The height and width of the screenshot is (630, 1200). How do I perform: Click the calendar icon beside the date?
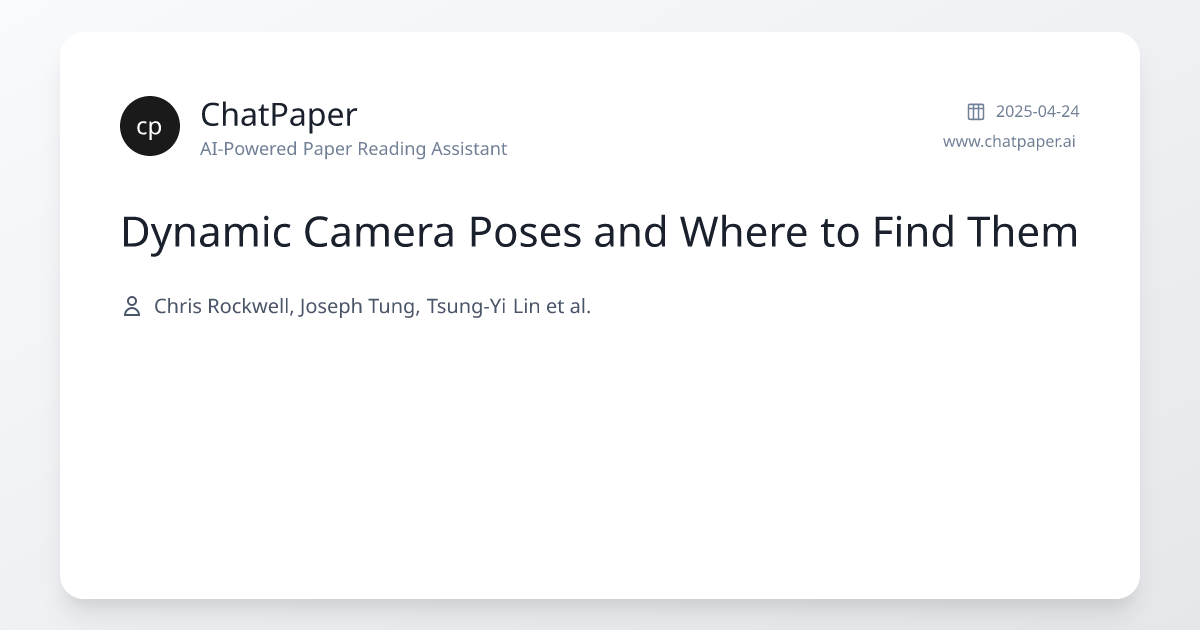[x=975, y=111]
